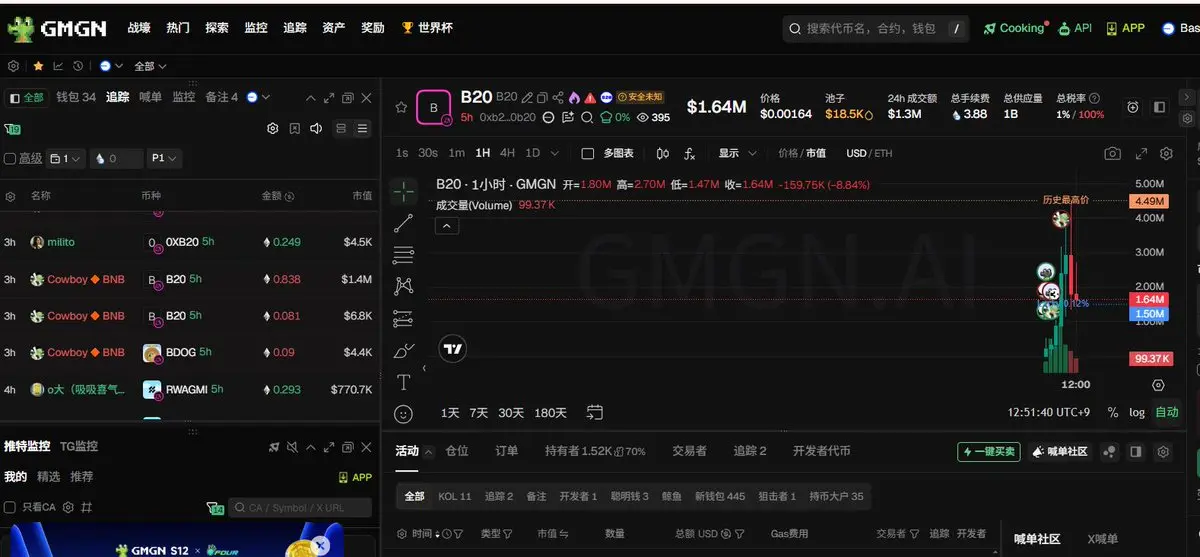Collapse the volume indicator legend arrow
Image resolution: width=1200 pixels, height=557 pixels.
(x=447, y=226)
